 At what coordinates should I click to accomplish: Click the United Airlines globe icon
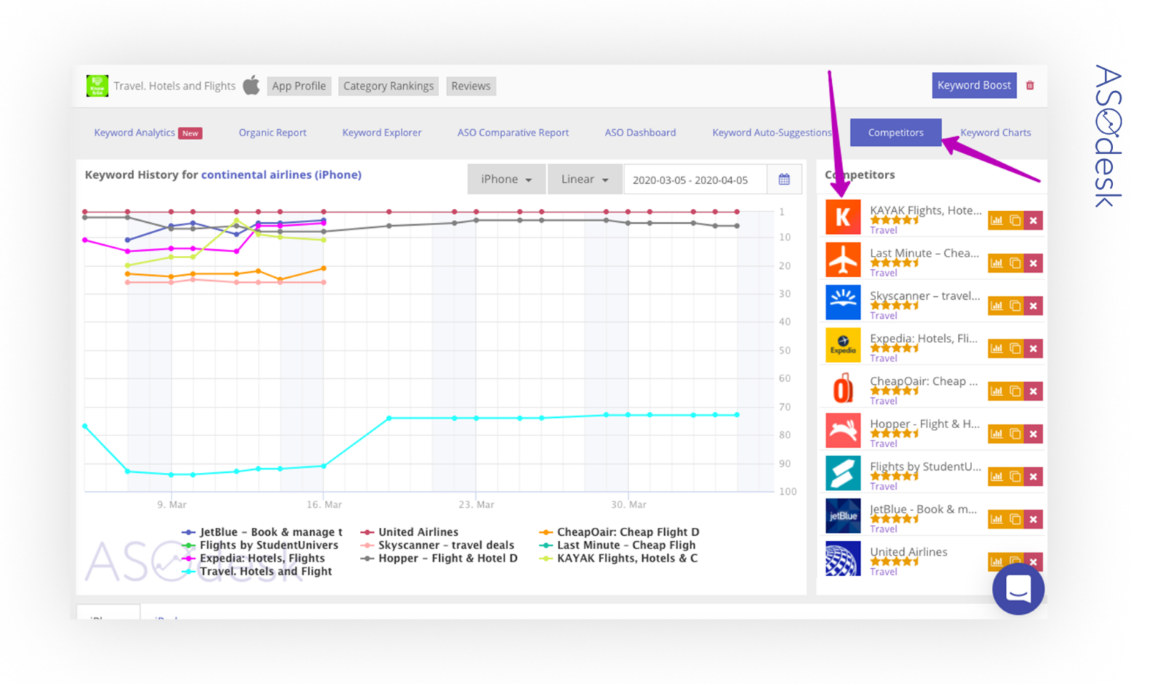tap(843, 558)
